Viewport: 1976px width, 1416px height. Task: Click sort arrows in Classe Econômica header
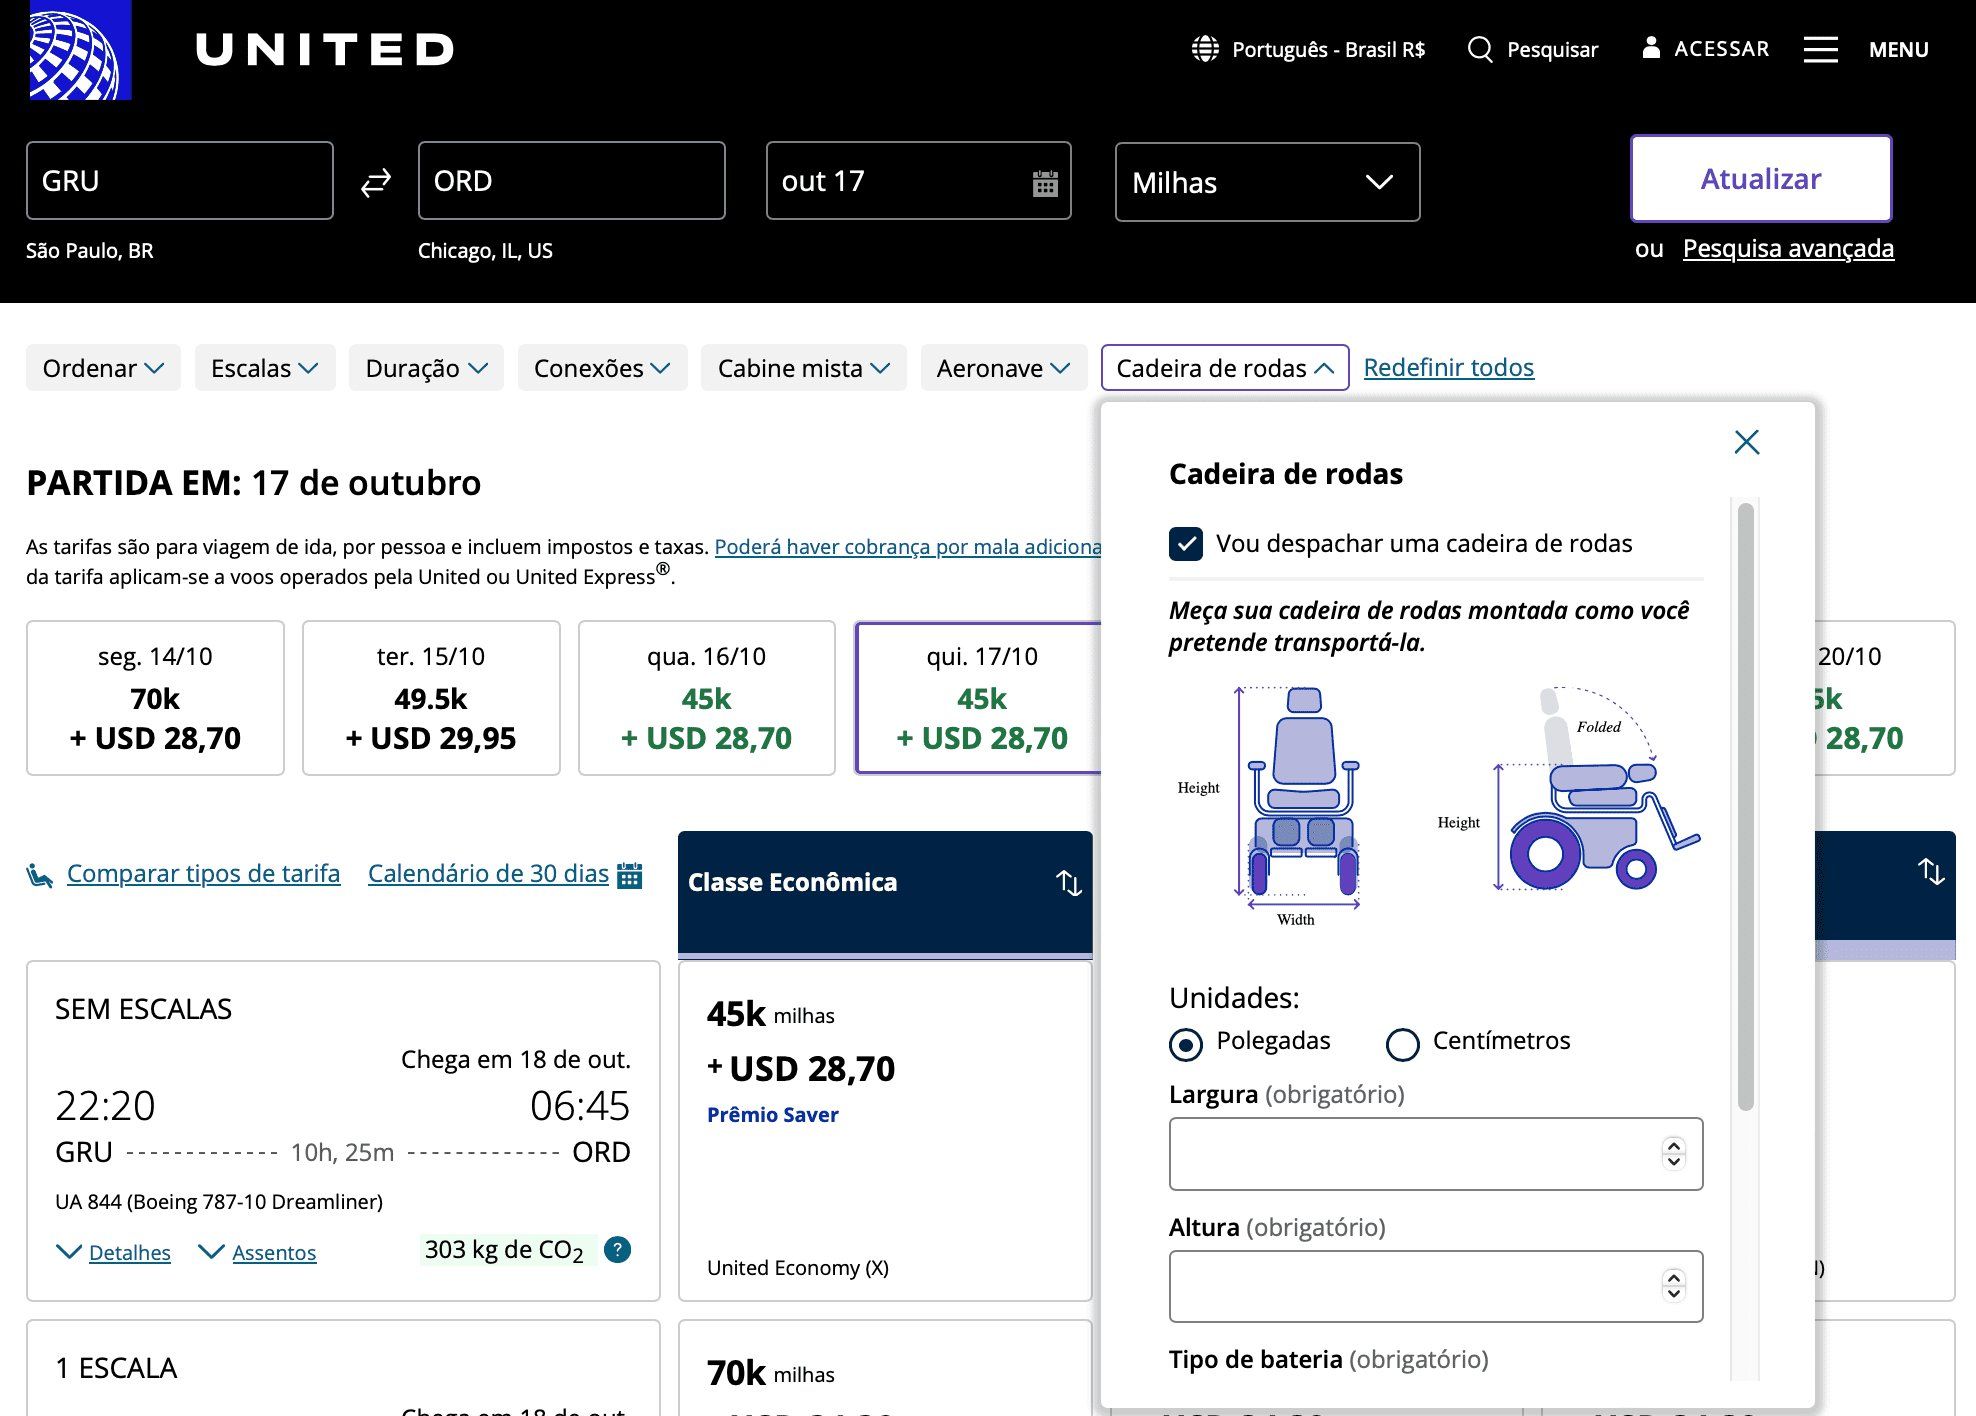1068,882
